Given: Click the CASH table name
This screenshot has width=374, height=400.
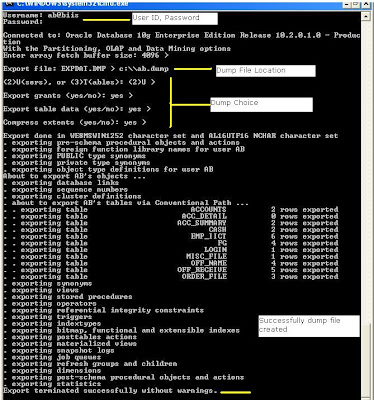Looking at the screenshot, I should pyautogui.click(x=217, y=230).
